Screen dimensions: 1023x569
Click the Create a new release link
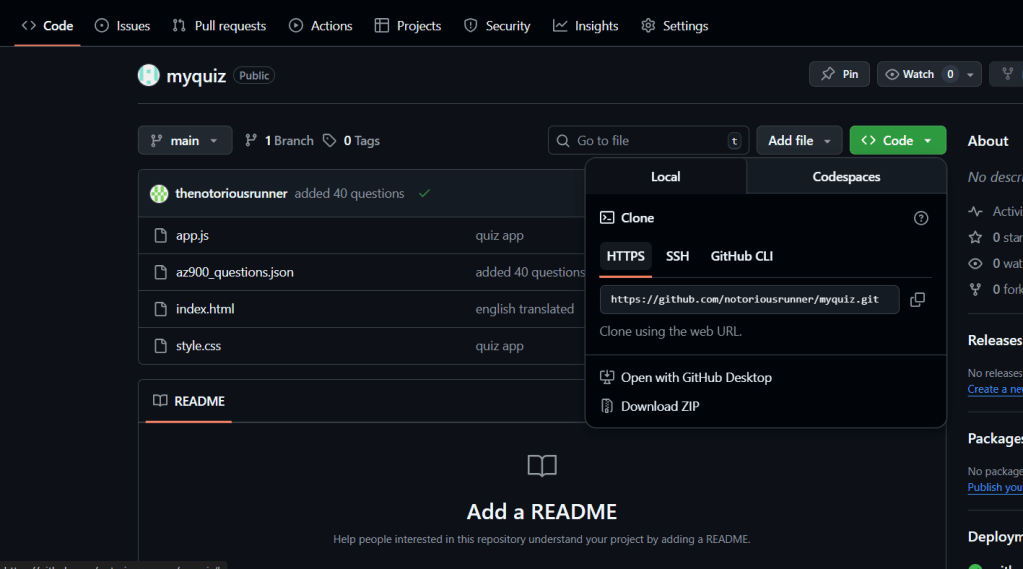point(995,389)
